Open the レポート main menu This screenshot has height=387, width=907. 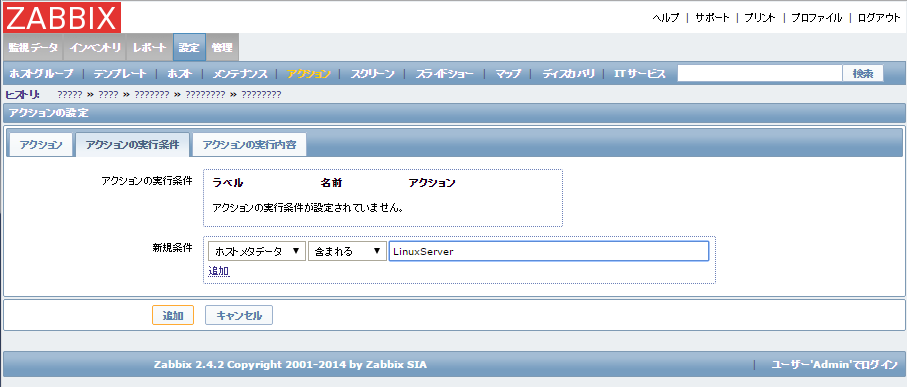pyautogui.click(x=149, y=48)
